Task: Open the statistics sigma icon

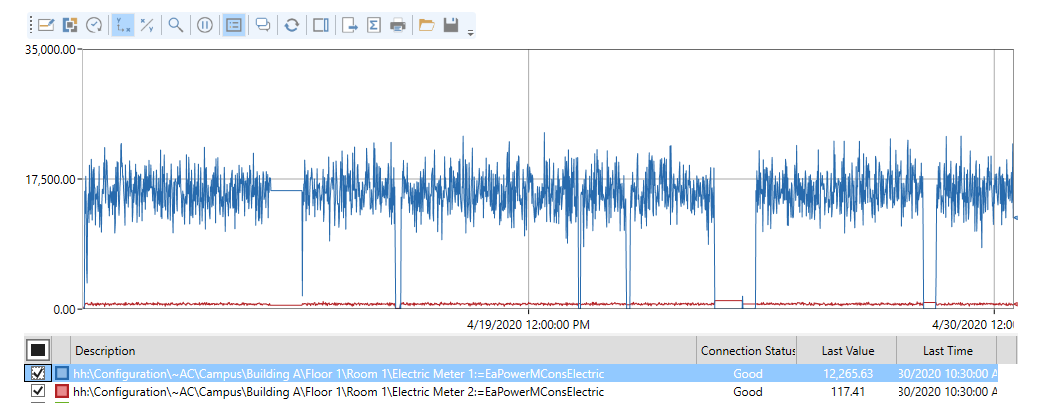Action: coord(374,25)
